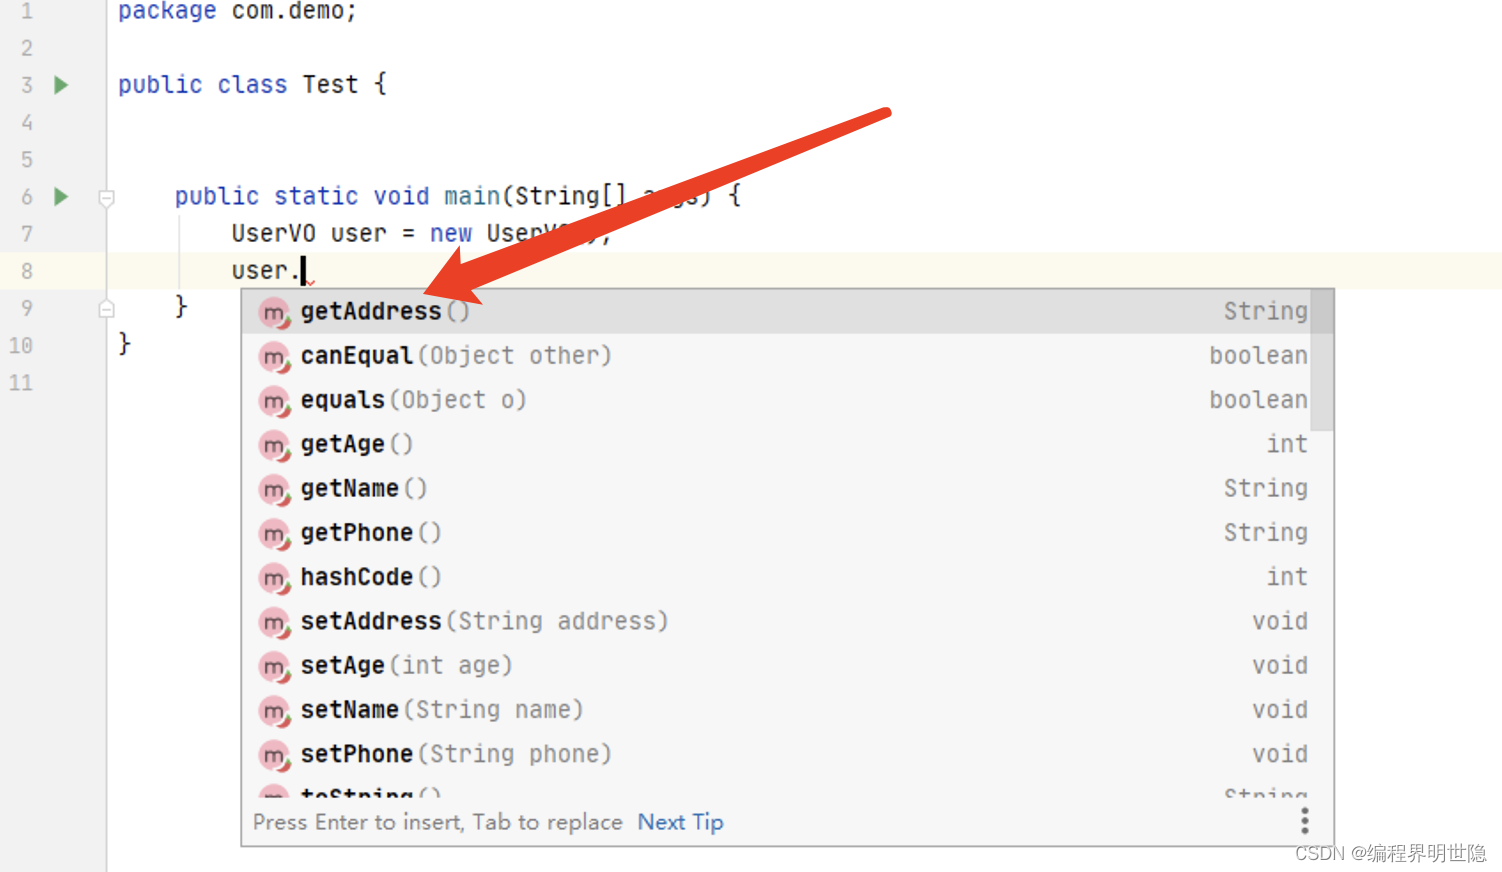Viewport: 1502px width, 872px height.
Task: Click the setPhone method icon
Action: coord(274,755)
